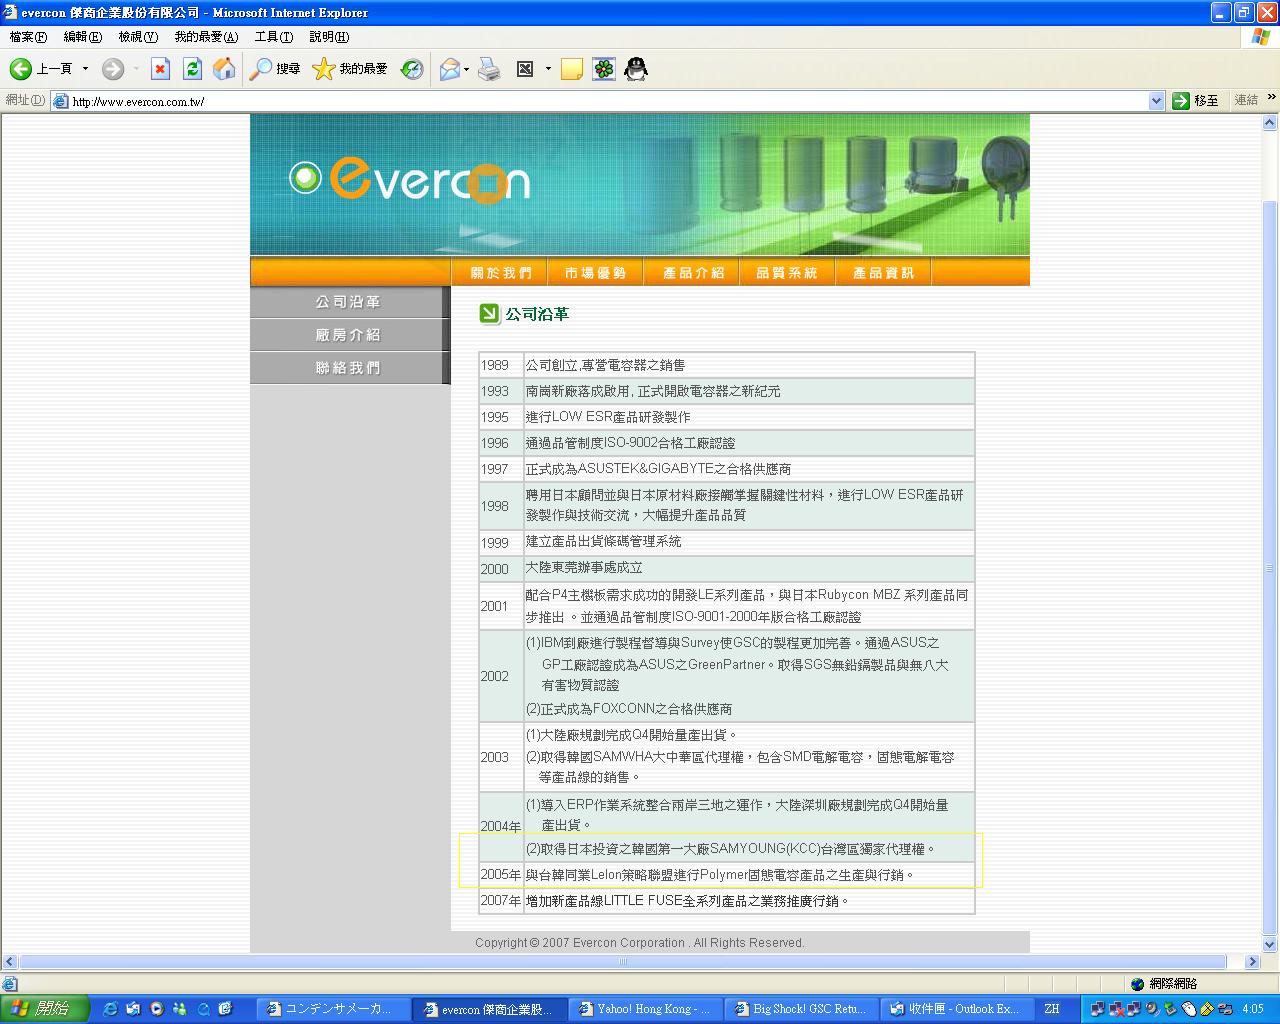
Task: Click the Refresh page icon
Action: (x=192, y=69)
